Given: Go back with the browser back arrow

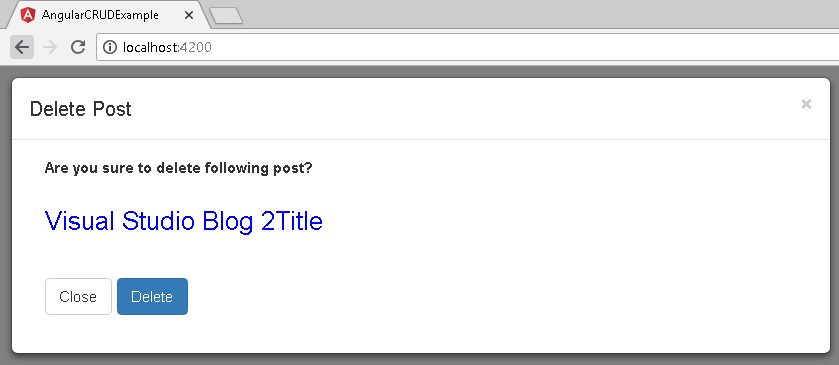Looking at the screenshot, I should (x=22, y=47).
